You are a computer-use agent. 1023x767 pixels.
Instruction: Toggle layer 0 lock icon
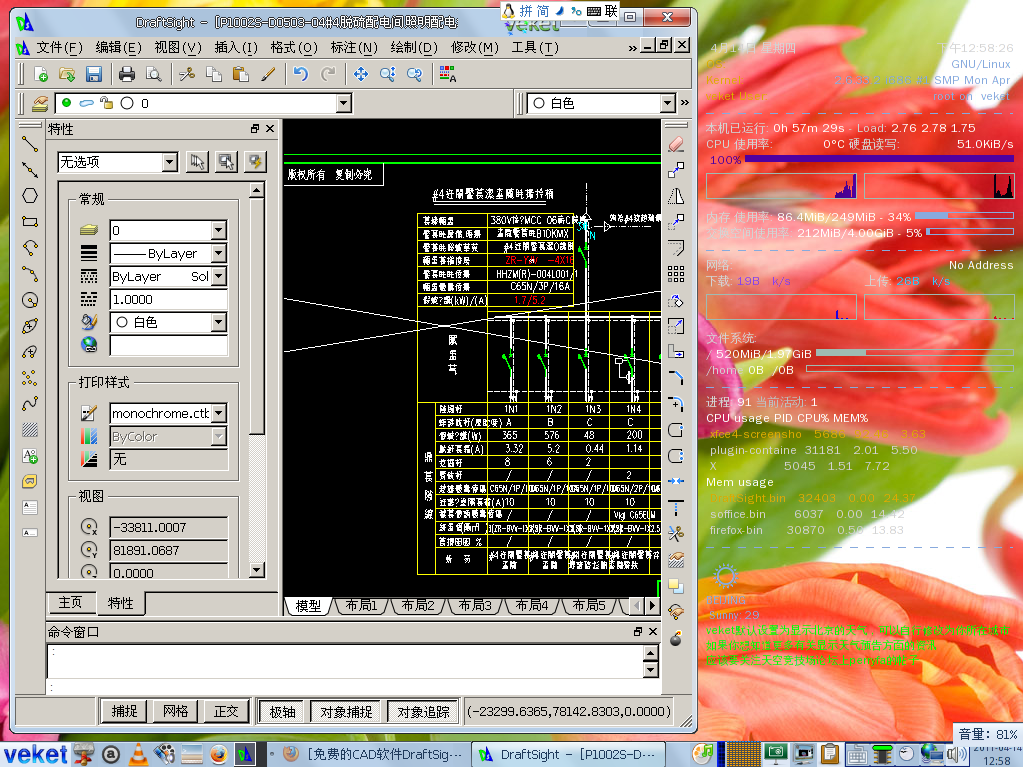click(x=106, y=103)
